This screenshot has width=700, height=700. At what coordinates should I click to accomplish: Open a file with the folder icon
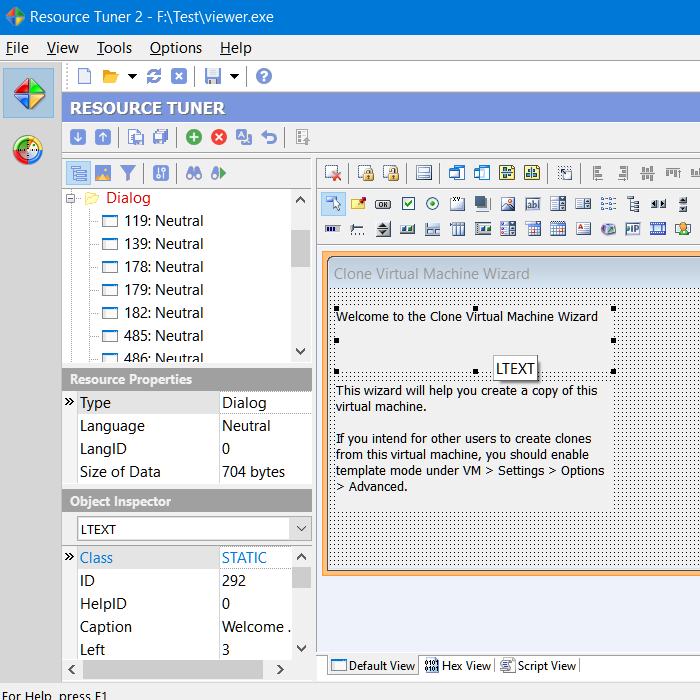[110, 76]
